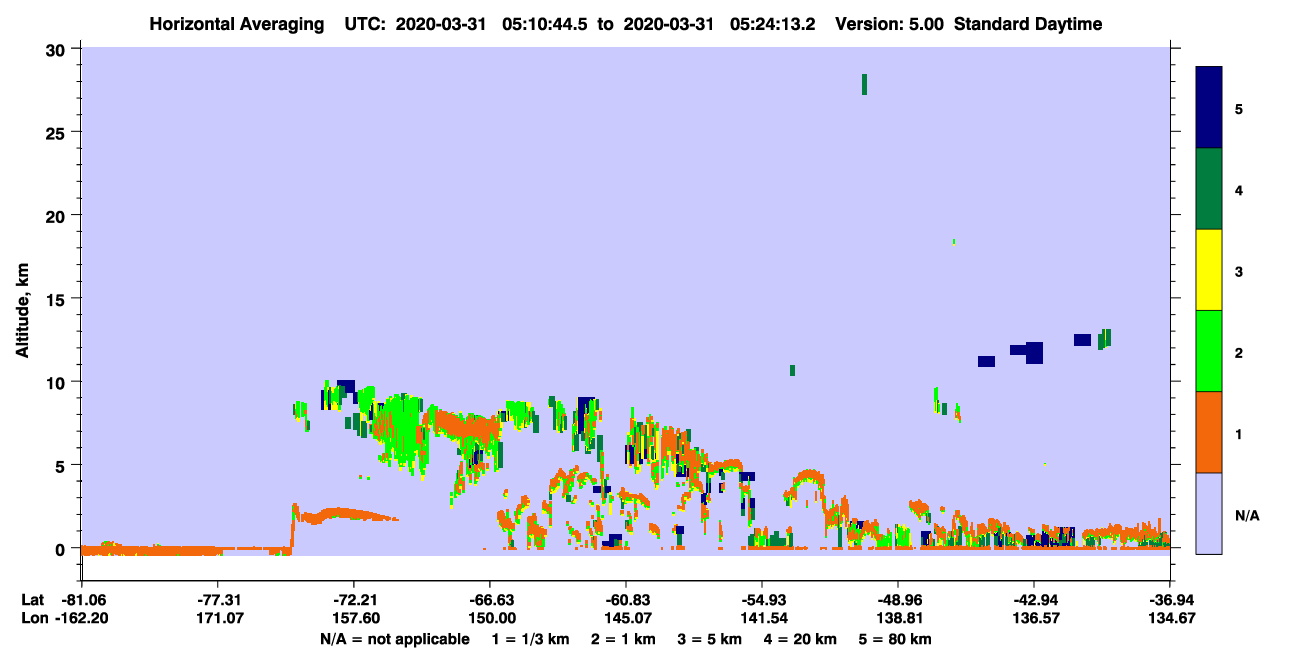Click the dark green colorbar segment labeled 4

(1209, 189)
